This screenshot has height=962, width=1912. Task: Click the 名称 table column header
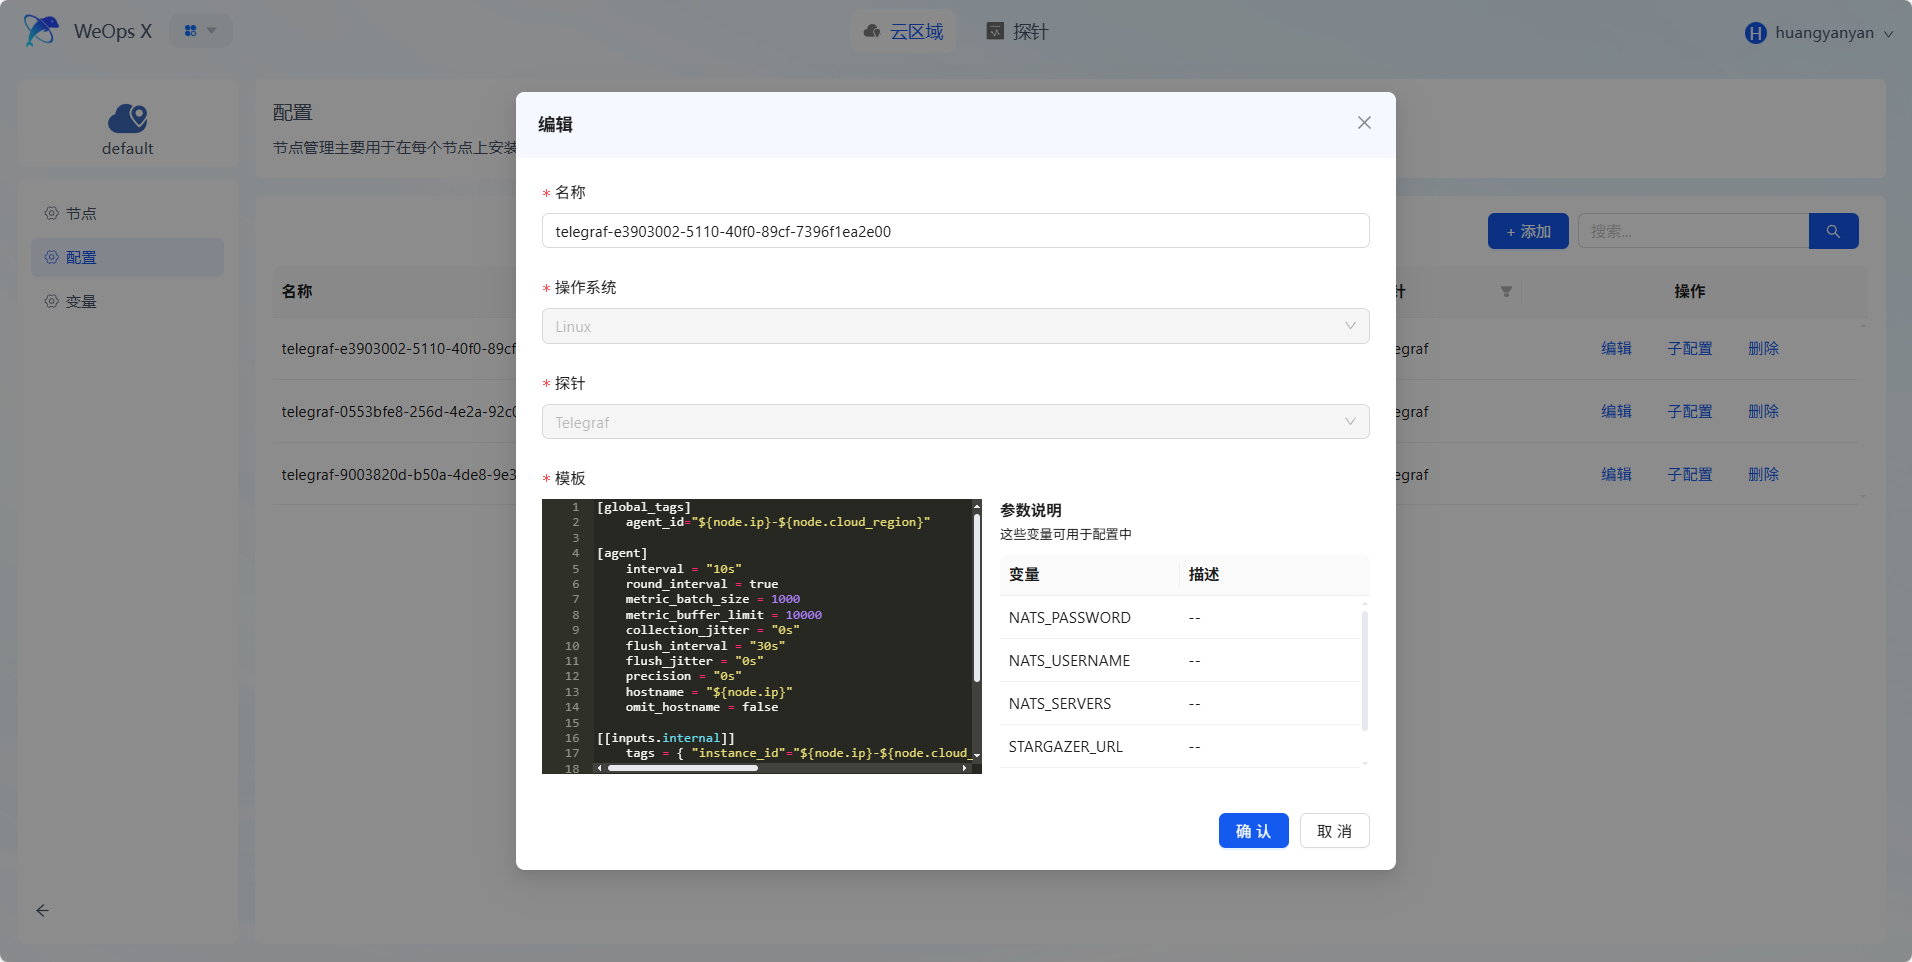pos(297,292)
